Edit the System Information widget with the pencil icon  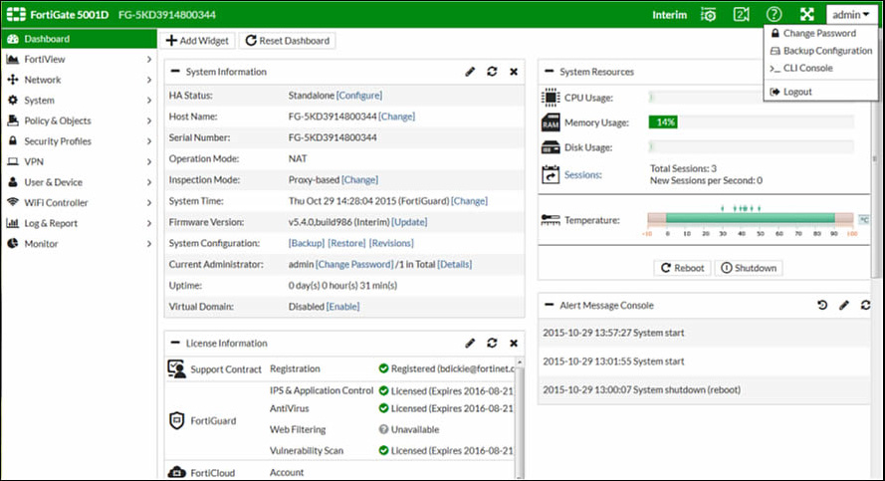[x=470, y=72]
